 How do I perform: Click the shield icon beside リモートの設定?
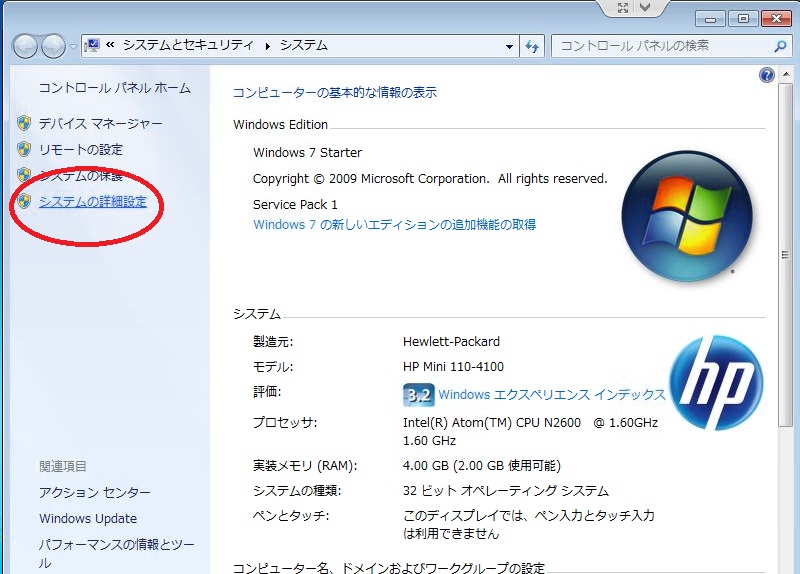point(24,149)
